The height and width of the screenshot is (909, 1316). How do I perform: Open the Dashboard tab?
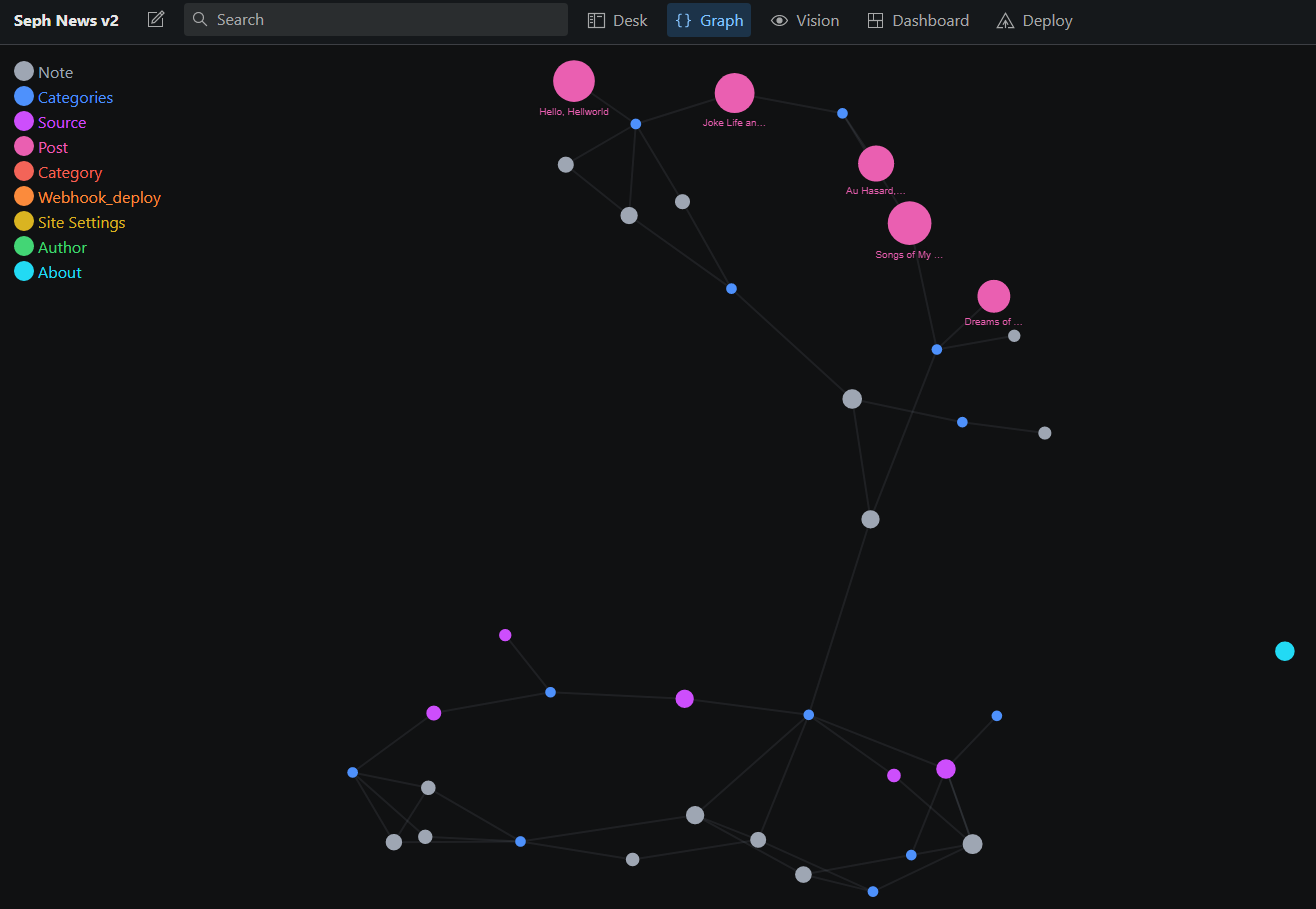click(918, 20)
